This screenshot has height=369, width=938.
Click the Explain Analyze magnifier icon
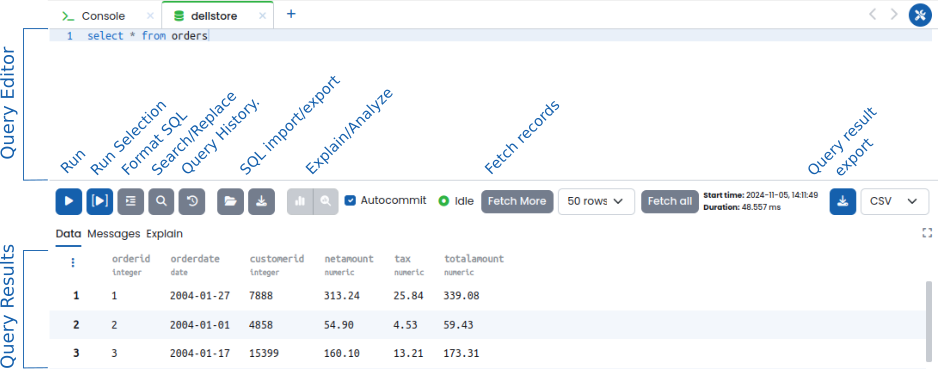(325, 202)
